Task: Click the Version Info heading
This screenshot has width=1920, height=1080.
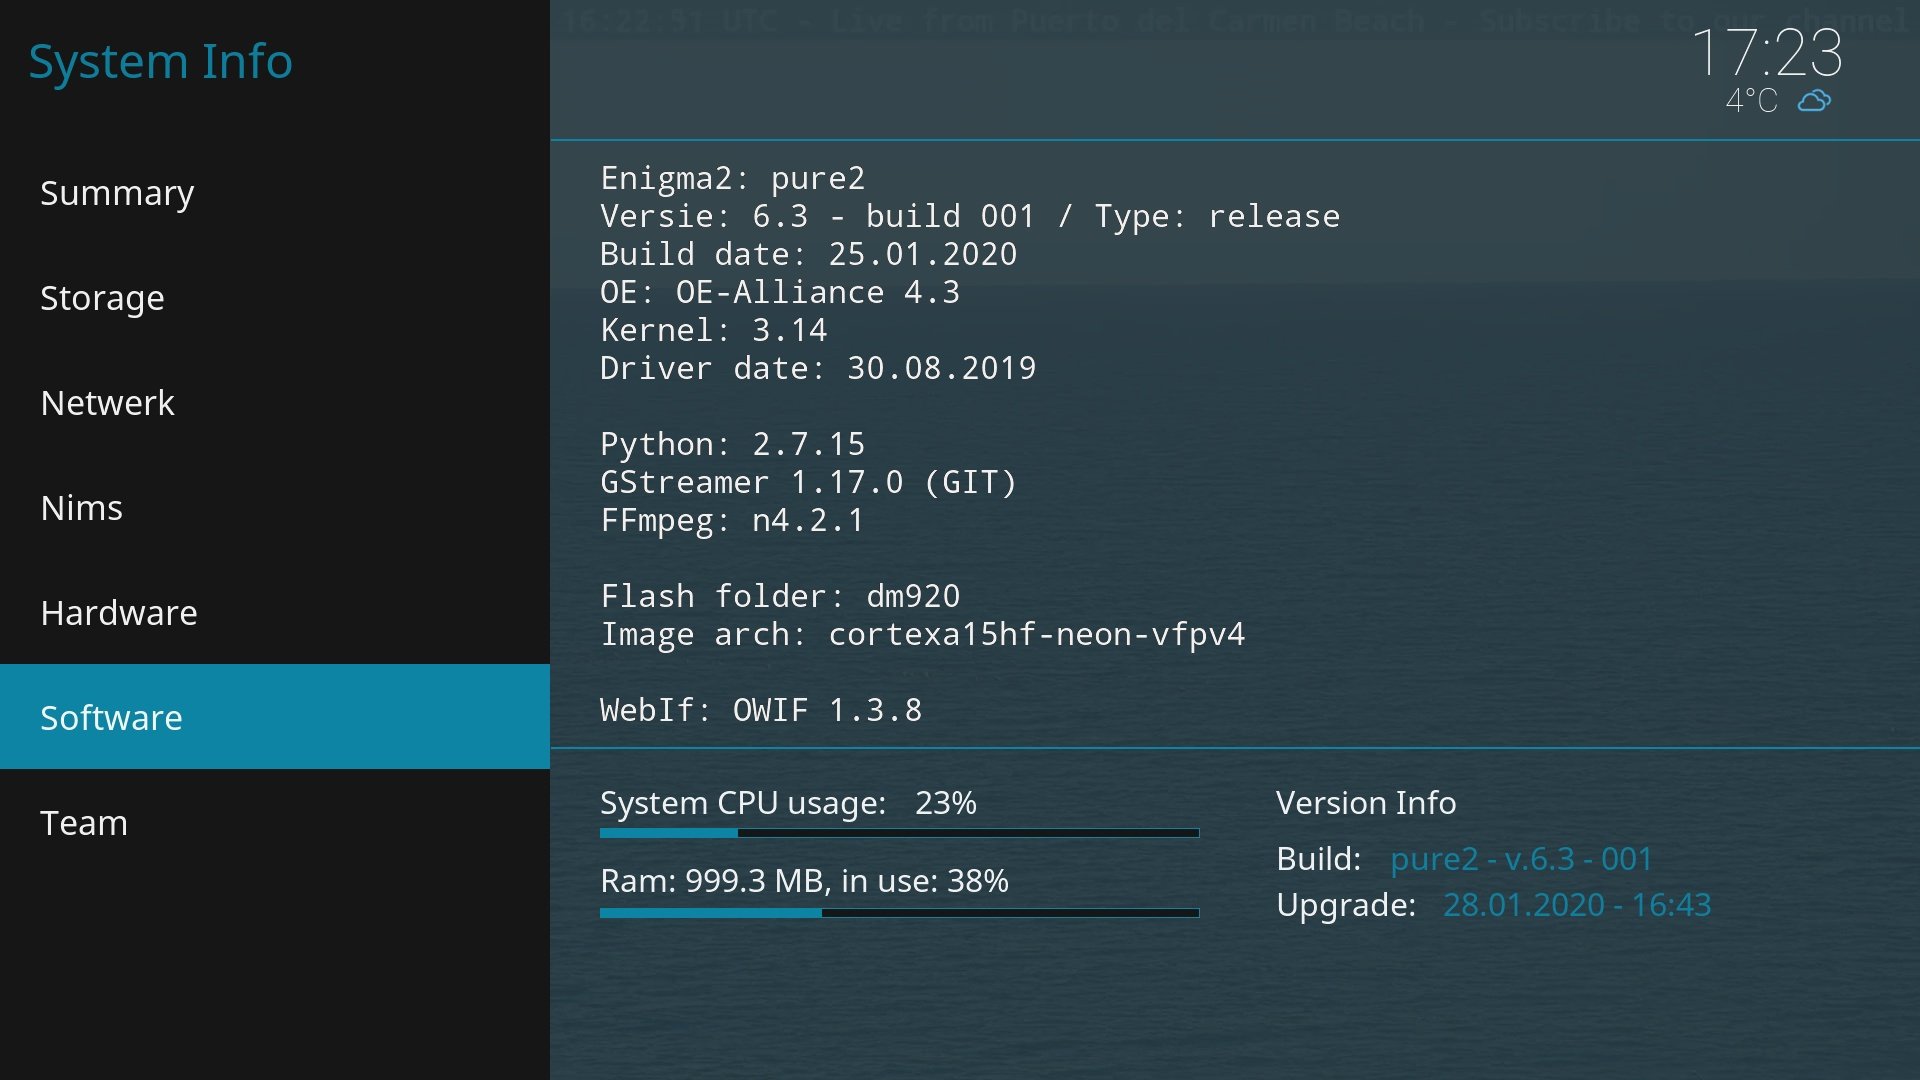Action: point(1365,803)
